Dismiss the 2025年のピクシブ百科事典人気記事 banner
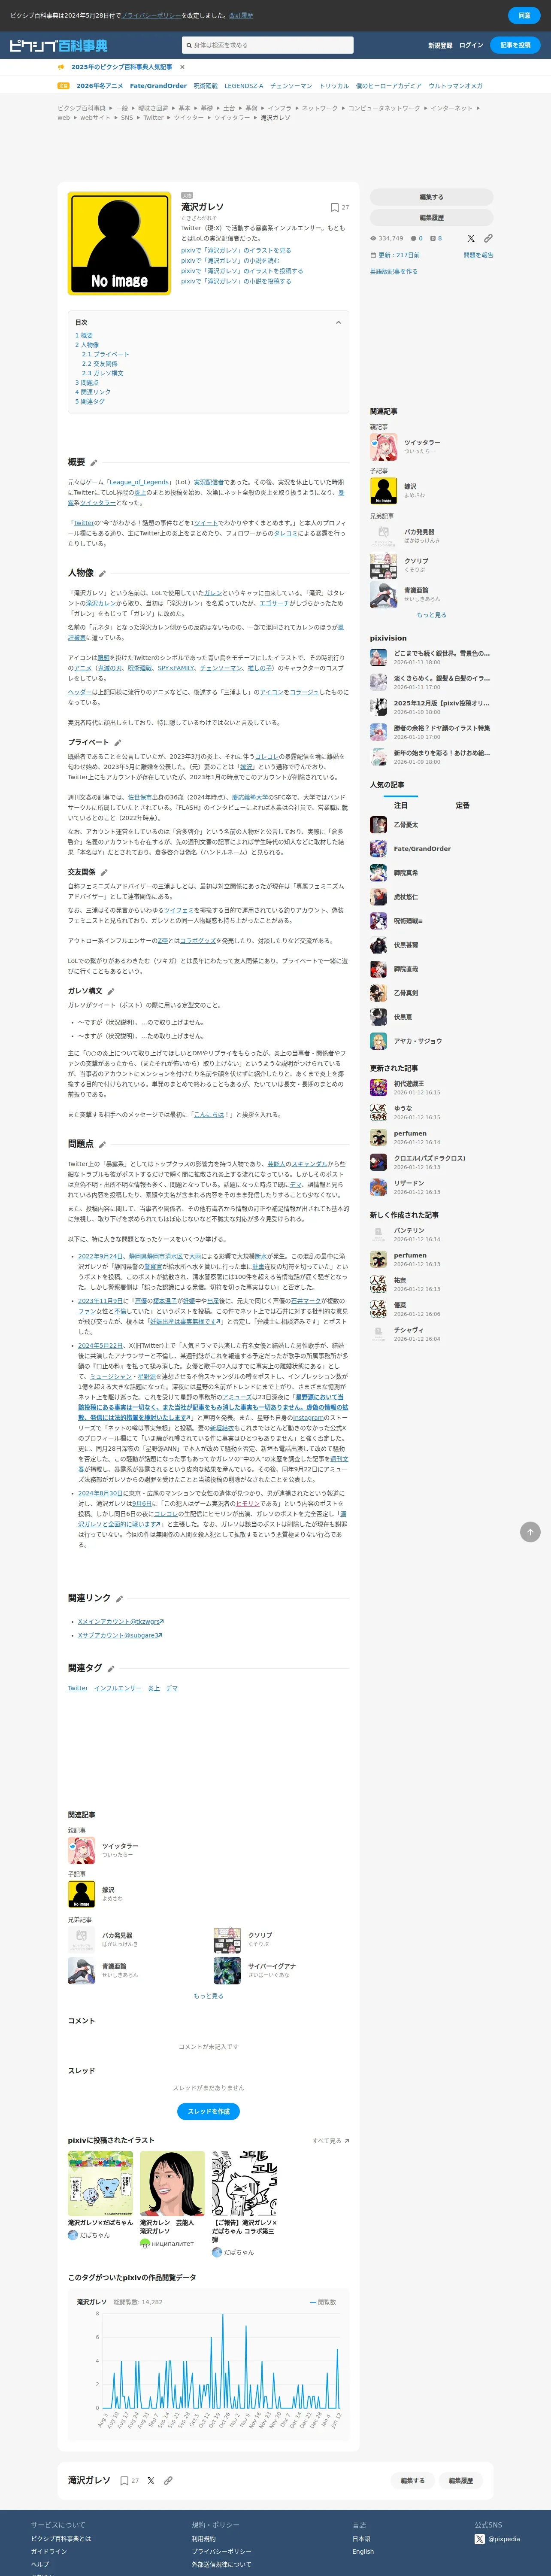The width and height of the screenshot is (551, 2576). [x=183, y=67]
